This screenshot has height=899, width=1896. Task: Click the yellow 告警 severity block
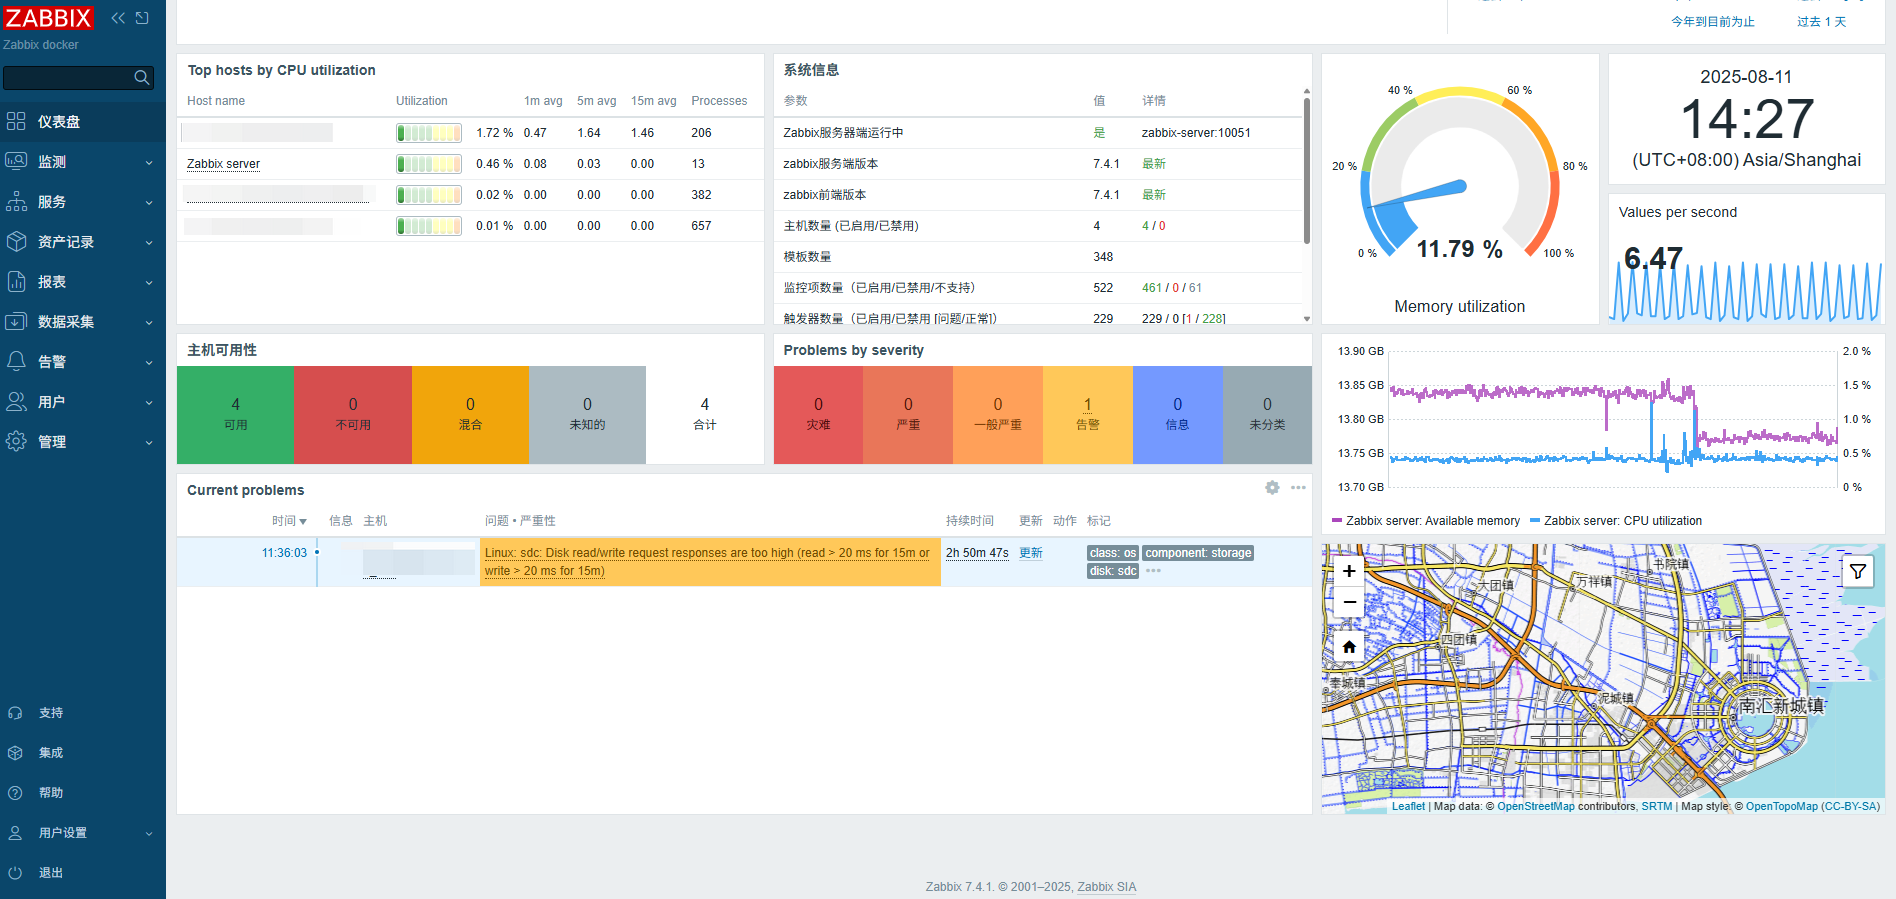(x=1088, y=414)
